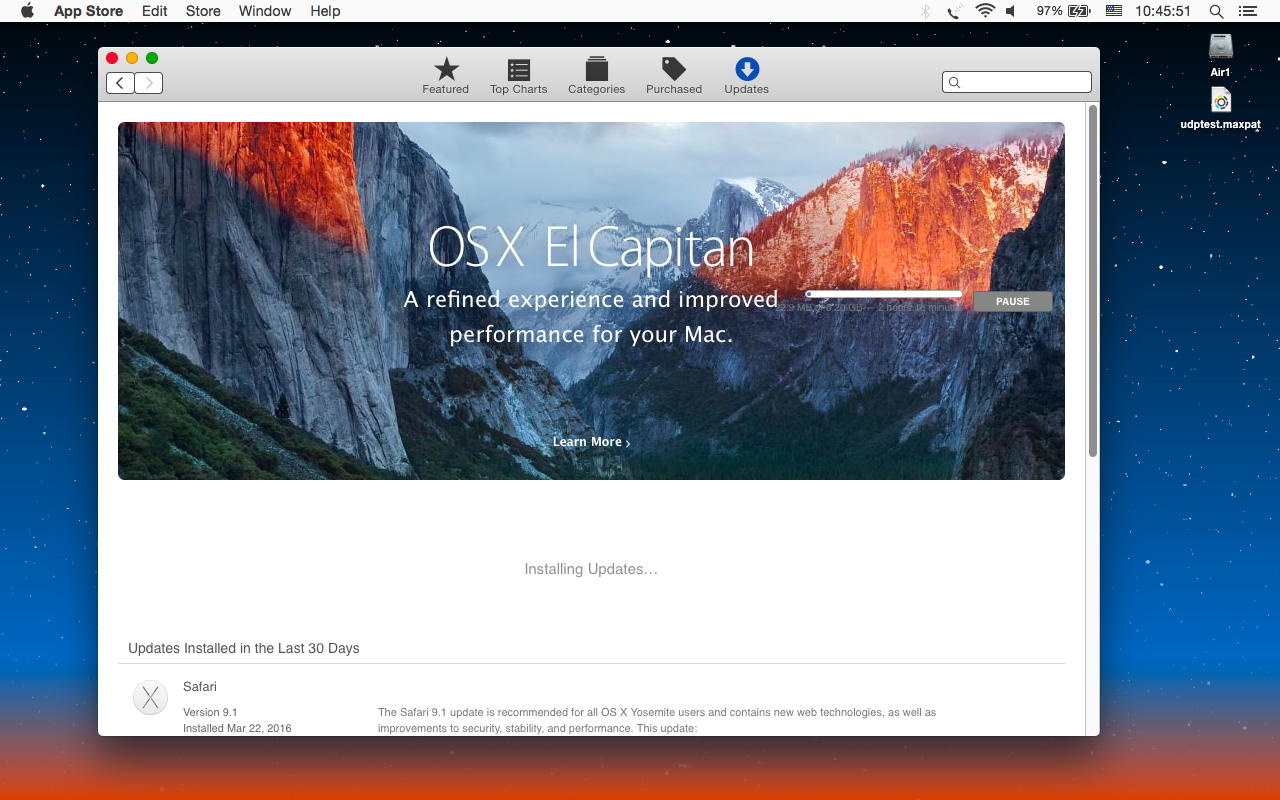The image size is (1280, 800).
Task: Click the Wi-Fi status icon
Action: (985, 11)
